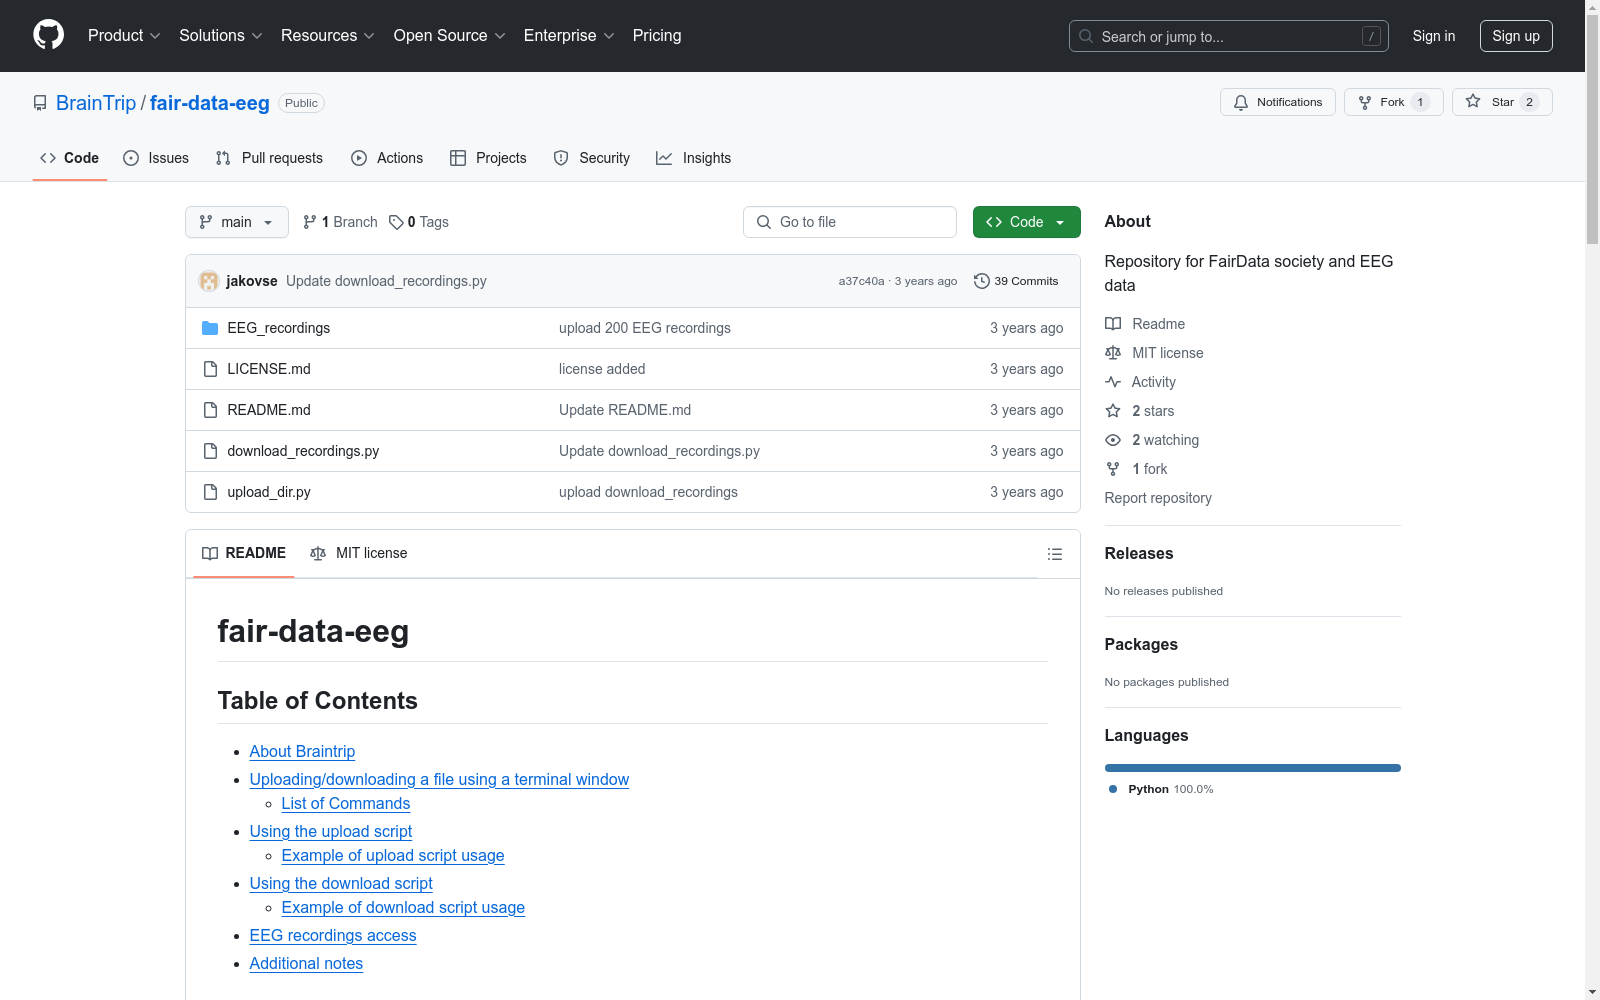The width and height of the screenshot is (1600, 1000).
Task: Click the EEG_recordings folder icon
Action: click(x=210, y=328)
